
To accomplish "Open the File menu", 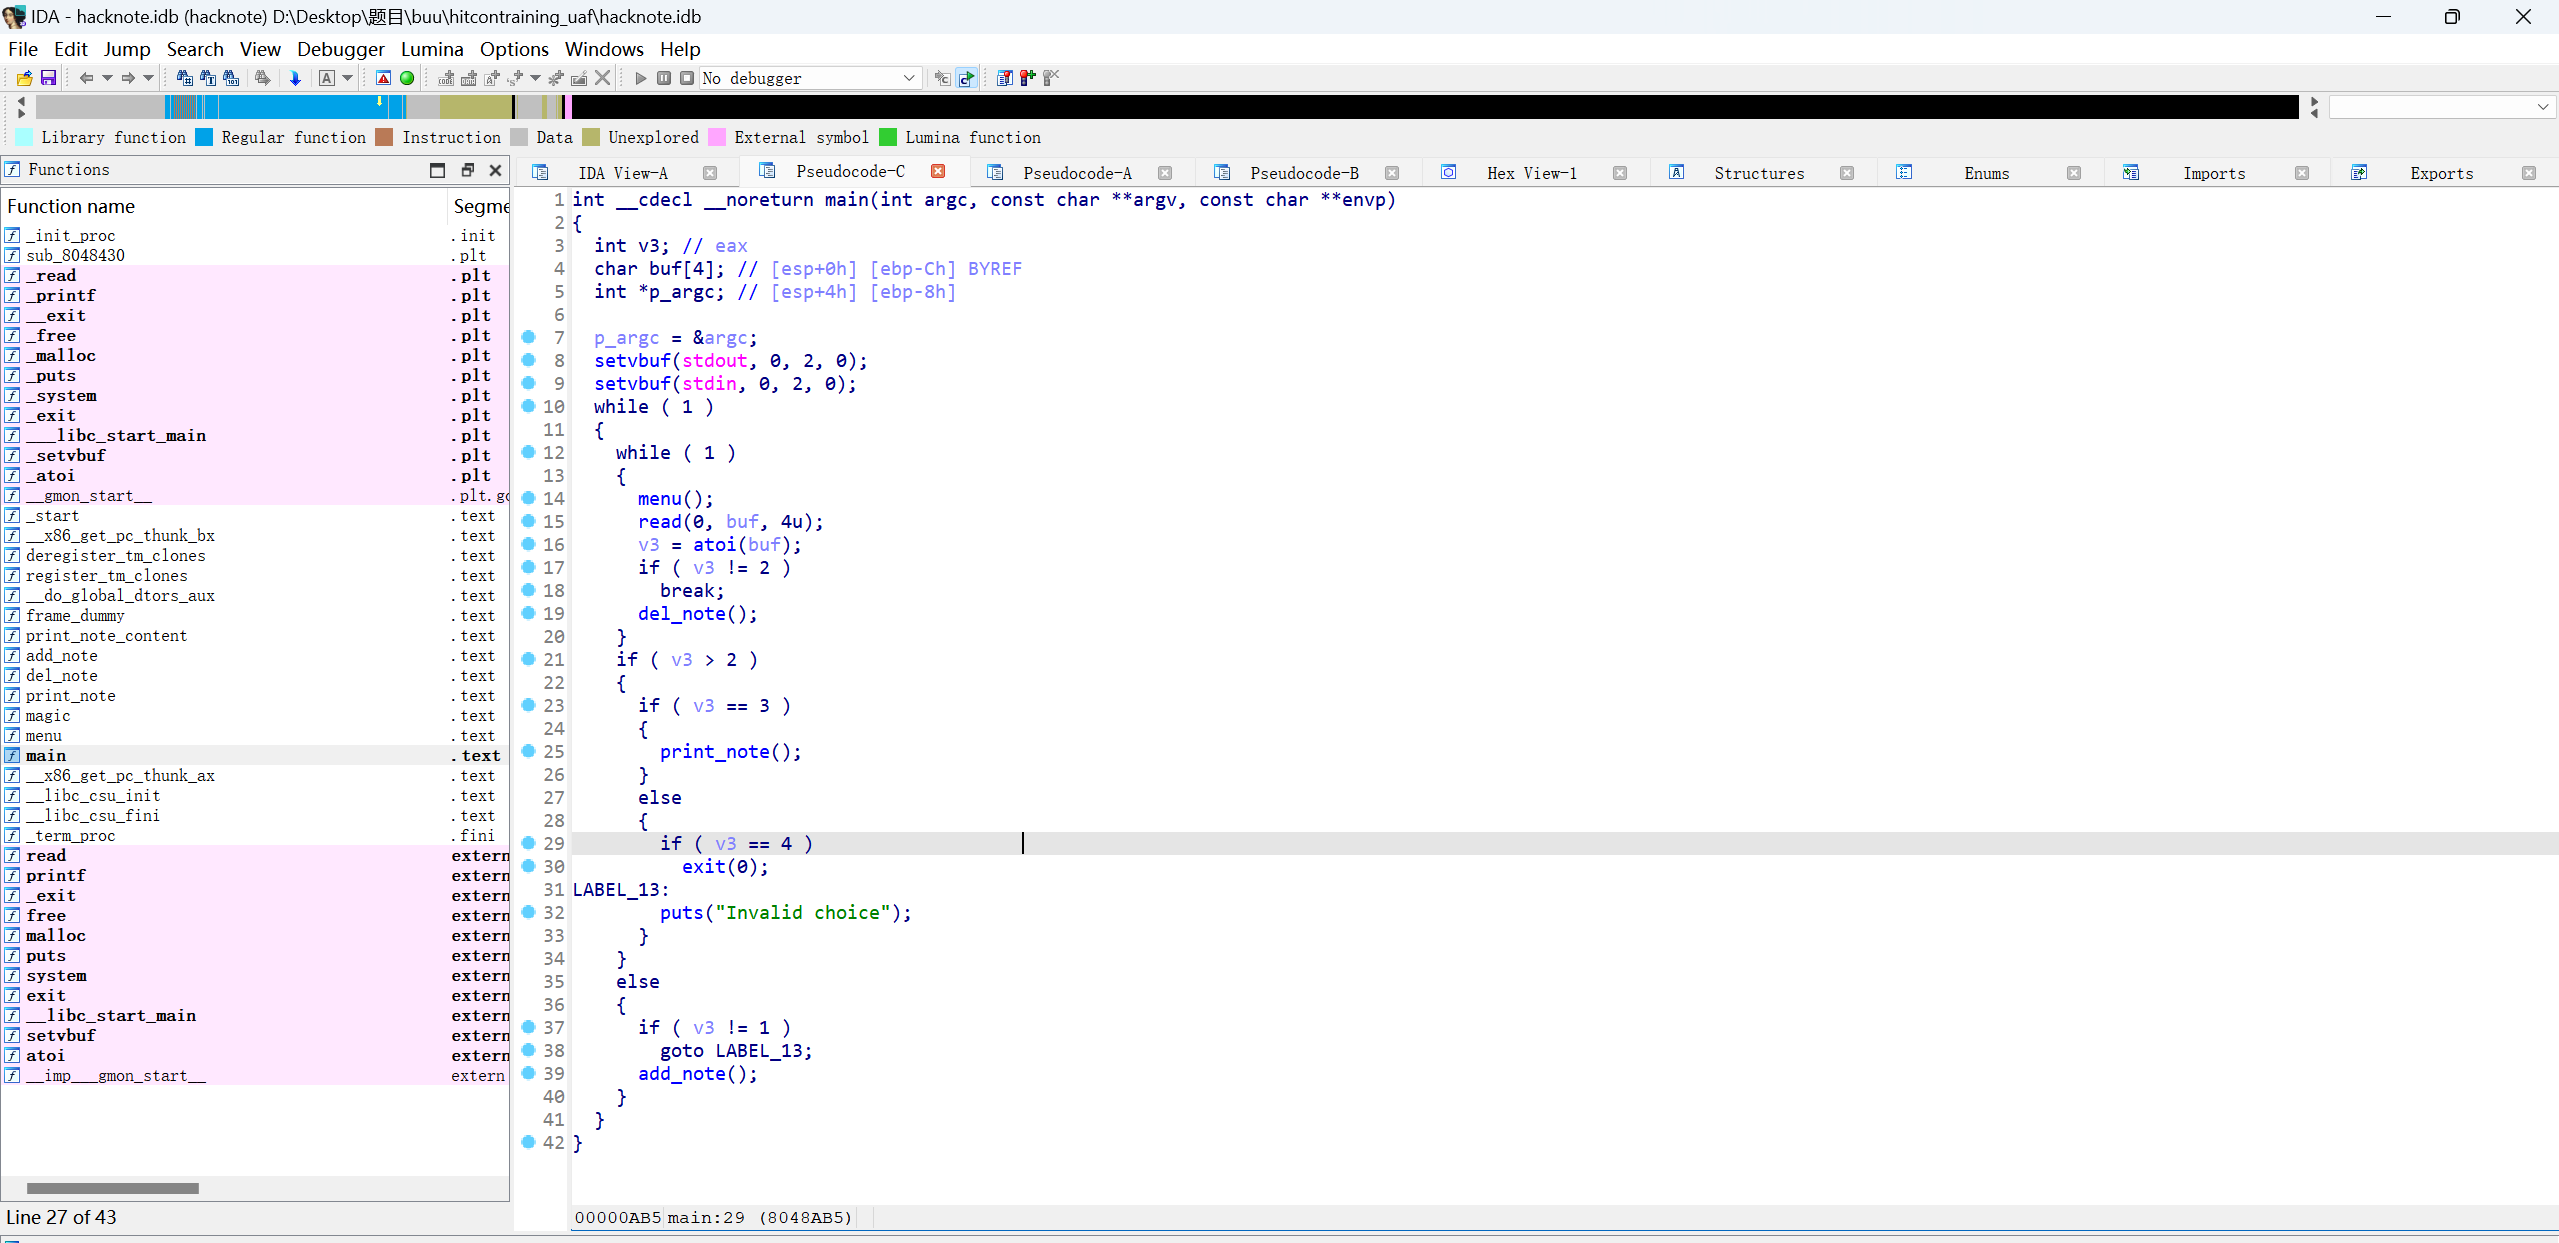I will (23, 49).
